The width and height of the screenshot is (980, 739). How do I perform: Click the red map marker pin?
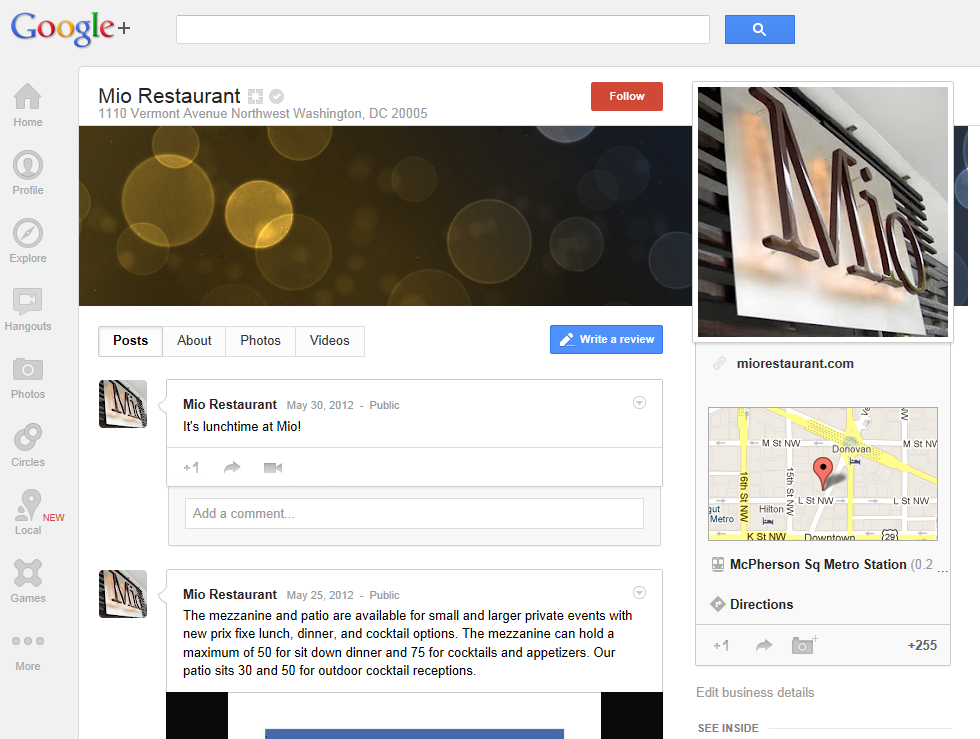823,473
